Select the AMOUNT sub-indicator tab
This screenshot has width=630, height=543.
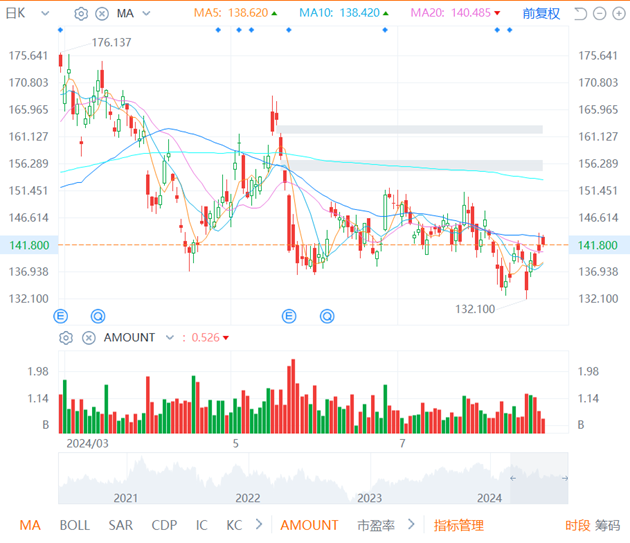click(x=309, y=525)
